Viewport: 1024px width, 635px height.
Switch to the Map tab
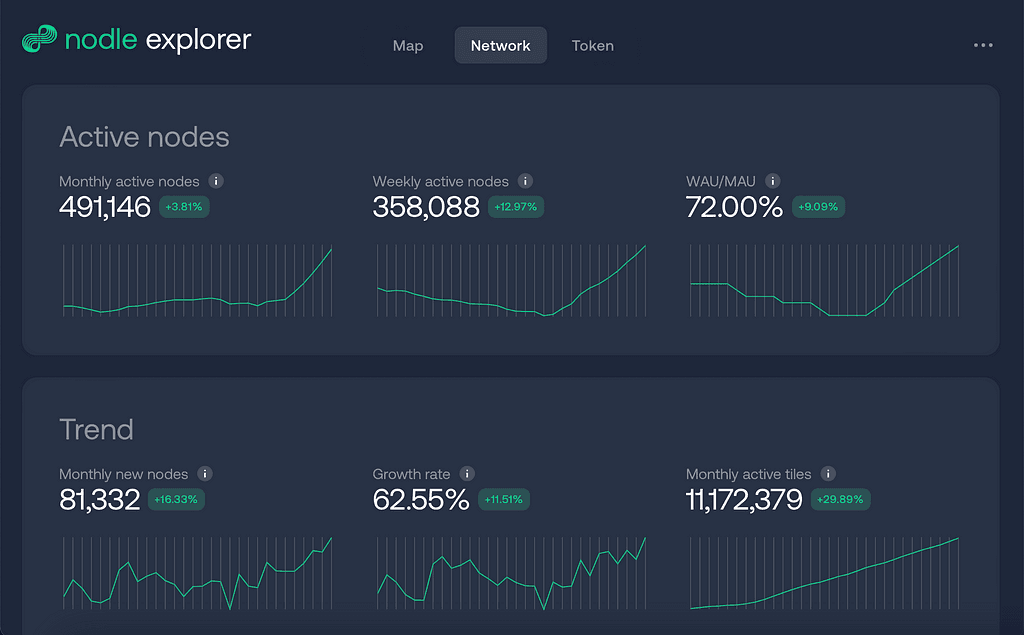(408, 46)
